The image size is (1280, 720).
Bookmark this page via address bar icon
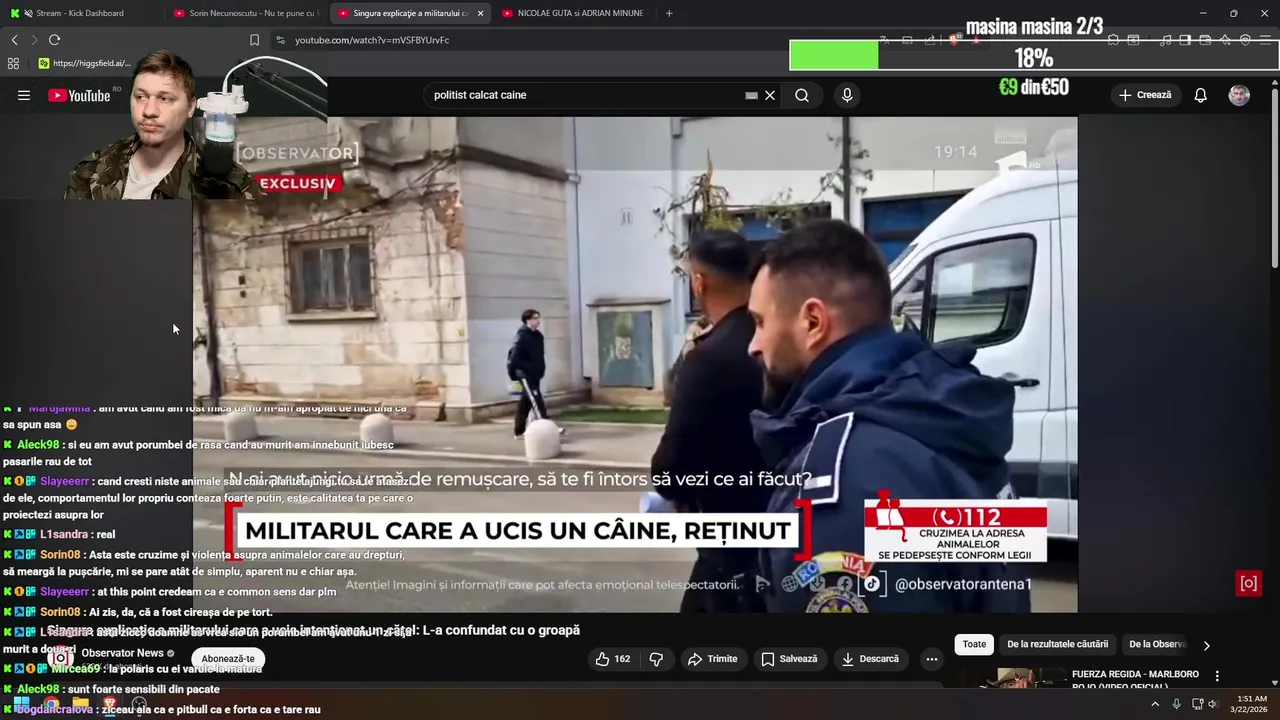pos(254,40)
